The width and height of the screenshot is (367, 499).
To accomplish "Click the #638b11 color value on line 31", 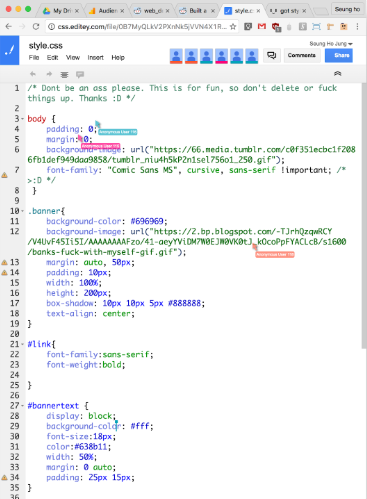I will [90, 447].
